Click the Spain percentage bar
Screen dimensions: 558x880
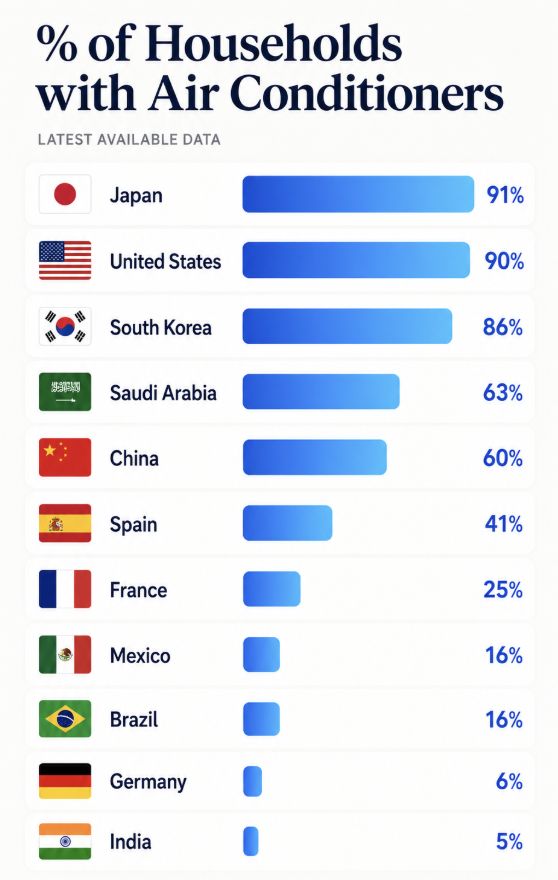[x=287, y=523]
